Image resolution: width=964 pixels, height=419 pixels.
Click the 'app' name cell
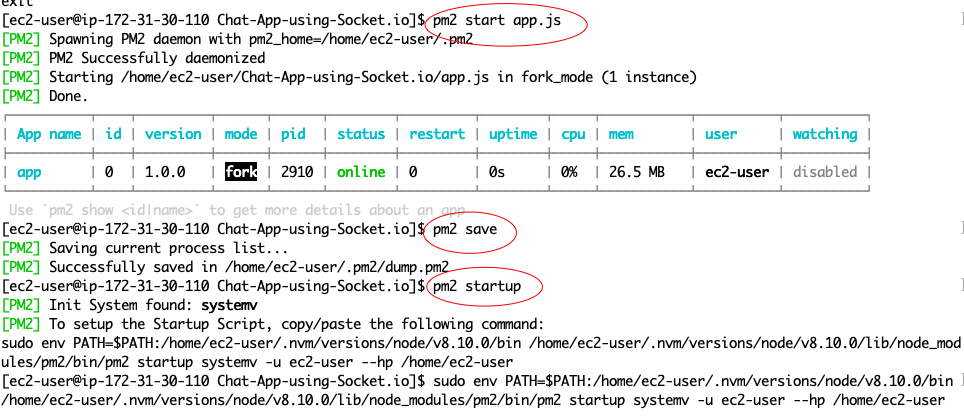click(30, 172)
